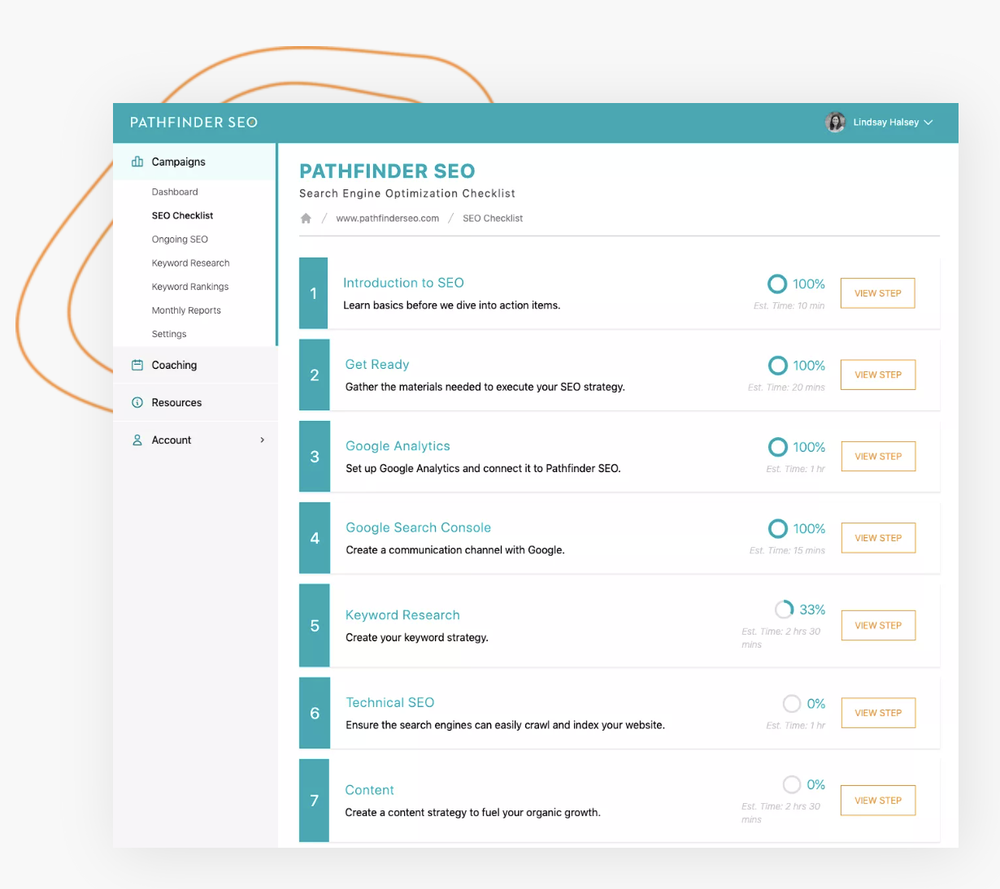
Task: Click 'Est. Time: 10 min' text
Action: click(x=789, y=305)
